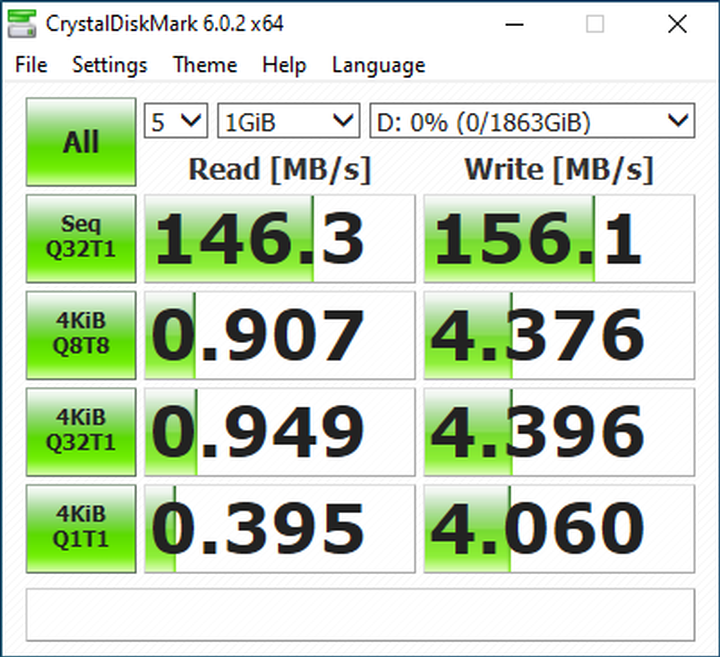720x657 pixels.
Task: Select the 0.907 read result cell
Action: [279, 335]
